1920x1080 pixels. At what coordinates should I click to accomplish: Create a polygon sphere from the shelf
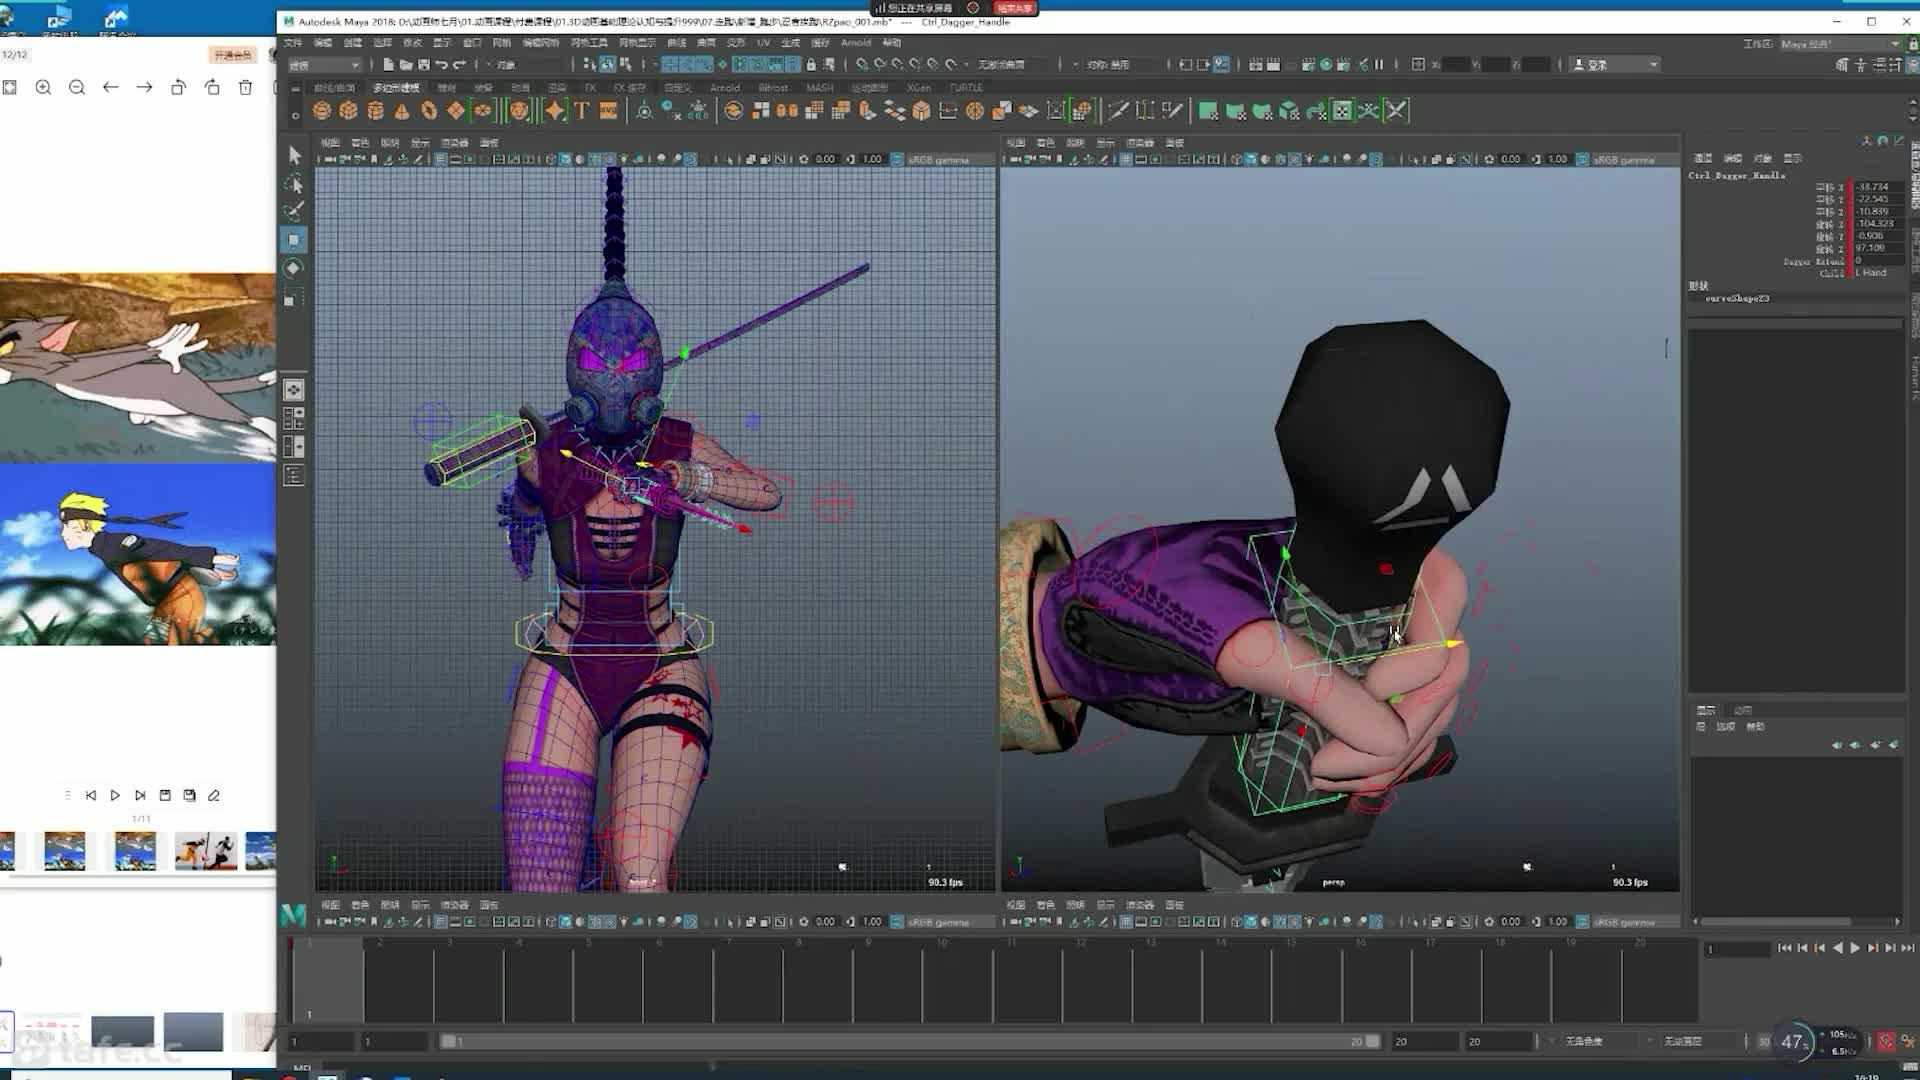coord(321,111)
